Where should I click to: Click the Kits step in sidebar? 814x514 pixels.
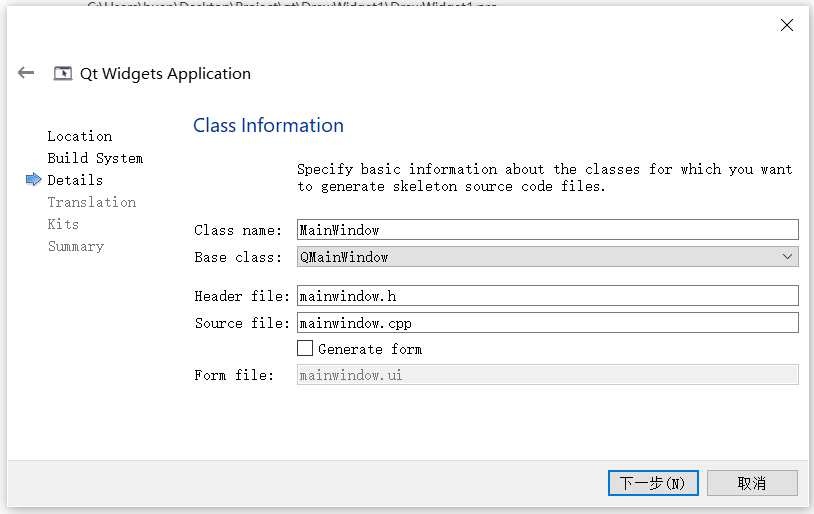point(63,224)
